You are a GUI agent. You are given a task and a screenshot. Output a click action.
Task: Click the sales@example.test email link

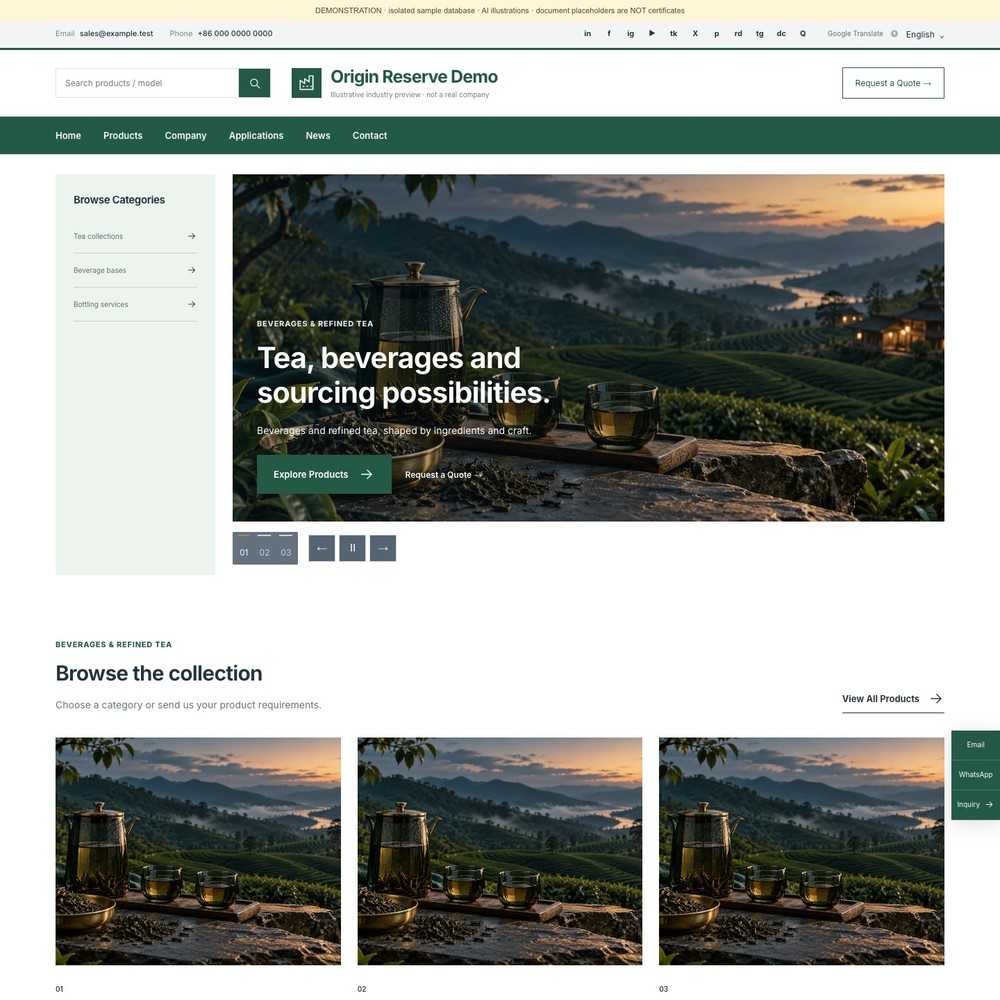(116, 34)
